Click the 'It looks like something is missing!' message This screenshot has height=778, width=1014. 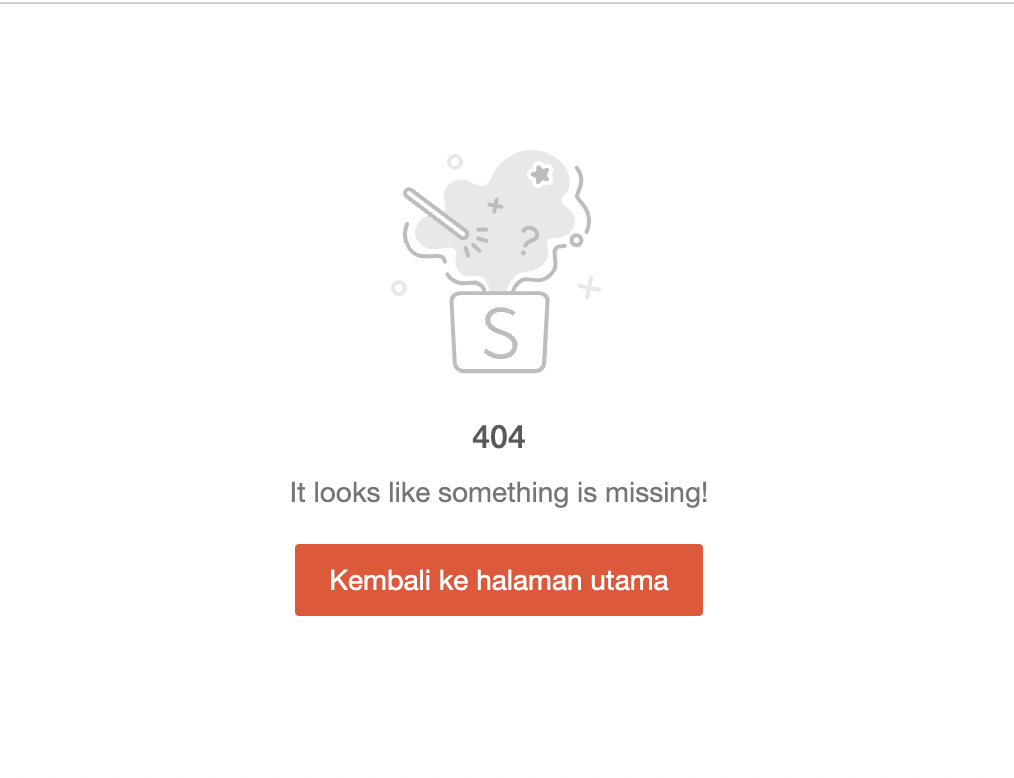click(x=499, y=493)
